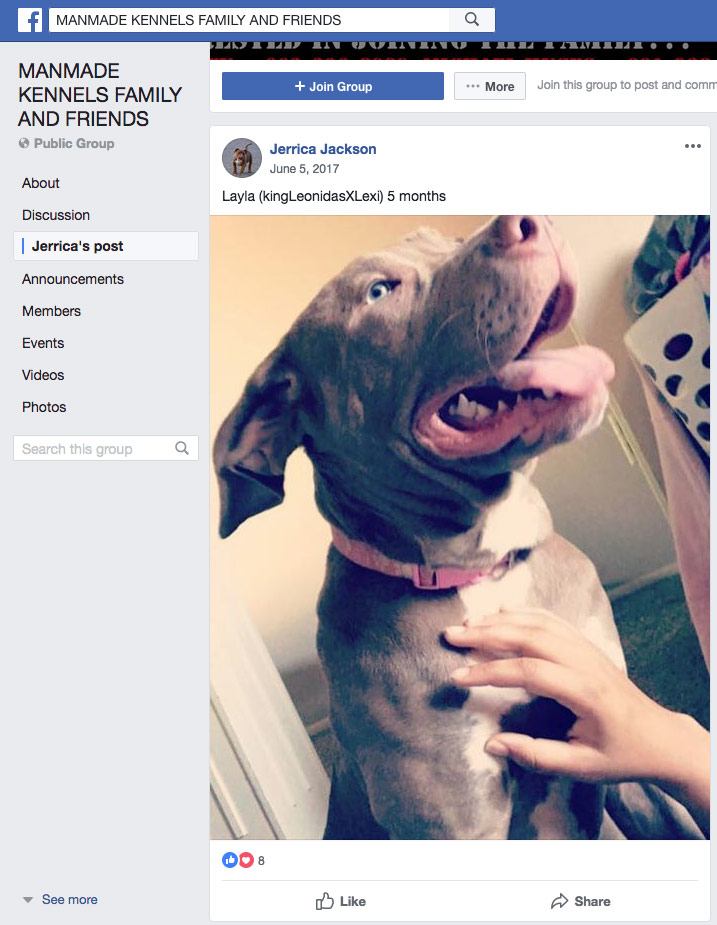
Task: Open the dog photo in the post
Action: (460, 527)
